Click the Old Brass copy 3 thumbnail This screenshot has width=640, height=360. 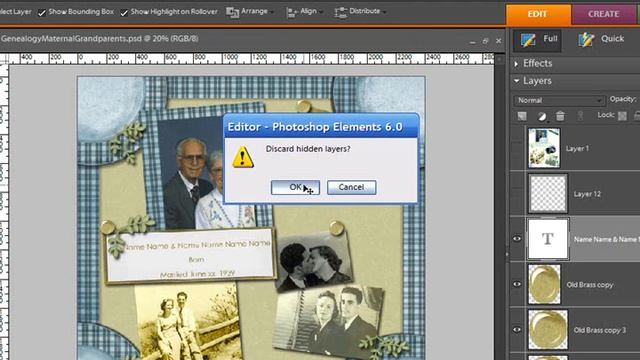pyautogui.click(x=548, y=330)
